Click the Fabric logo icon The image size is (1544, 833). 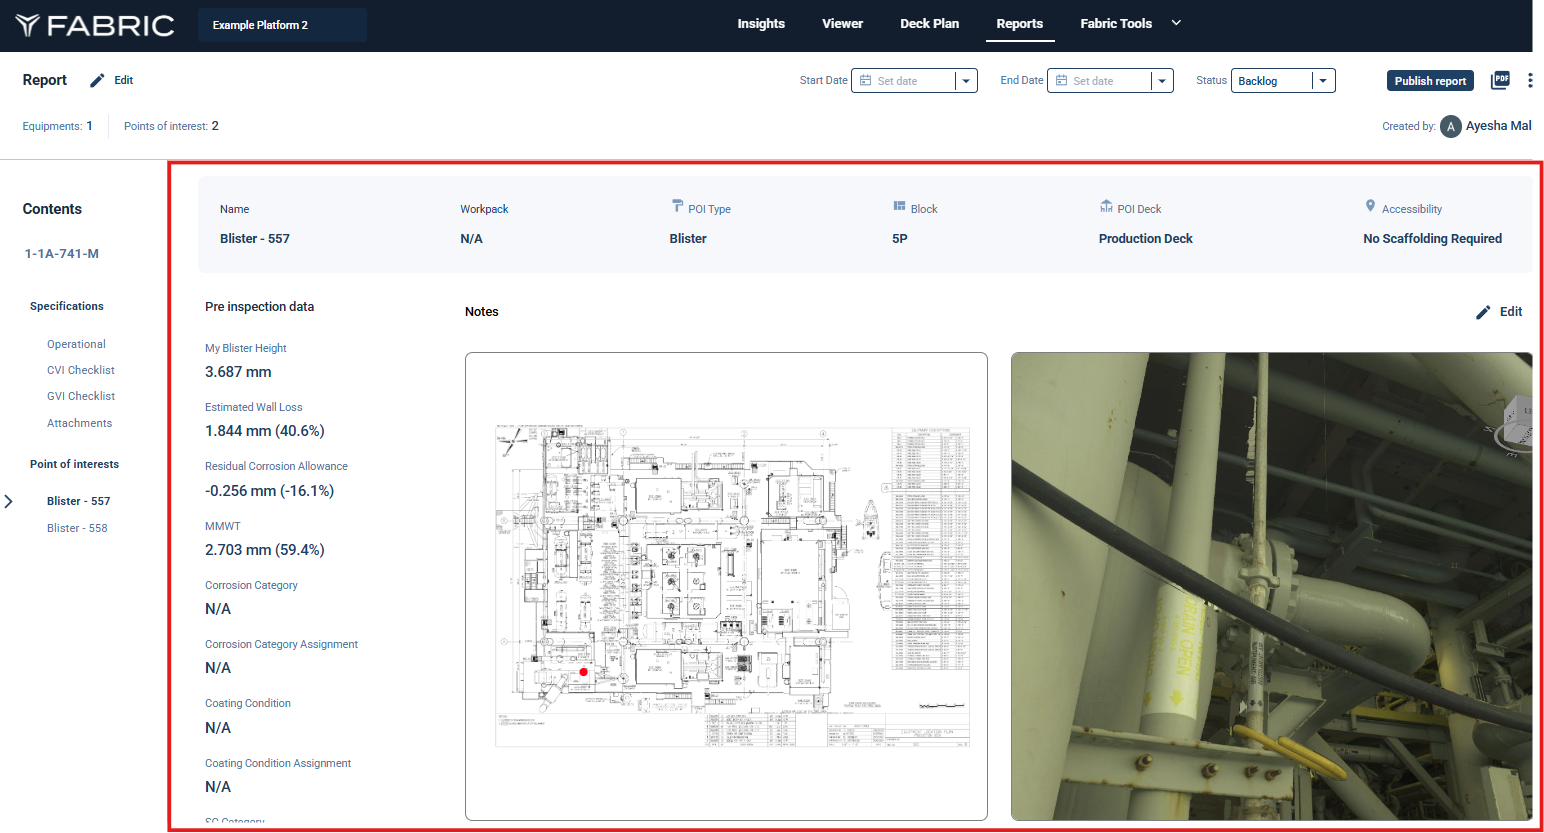[x=28, y=25]
